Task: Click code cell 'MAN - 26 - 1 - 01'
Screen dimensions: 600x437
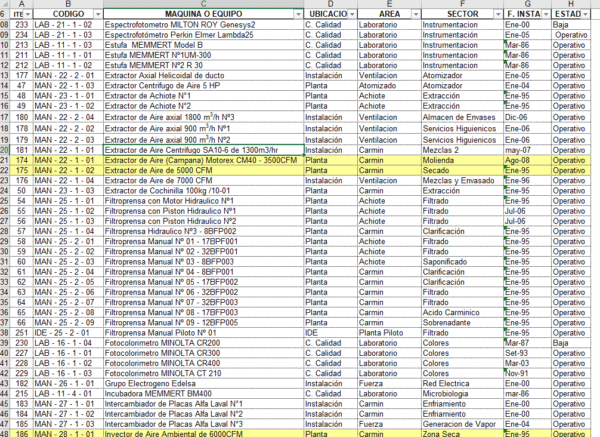Action: pos(68,383)
